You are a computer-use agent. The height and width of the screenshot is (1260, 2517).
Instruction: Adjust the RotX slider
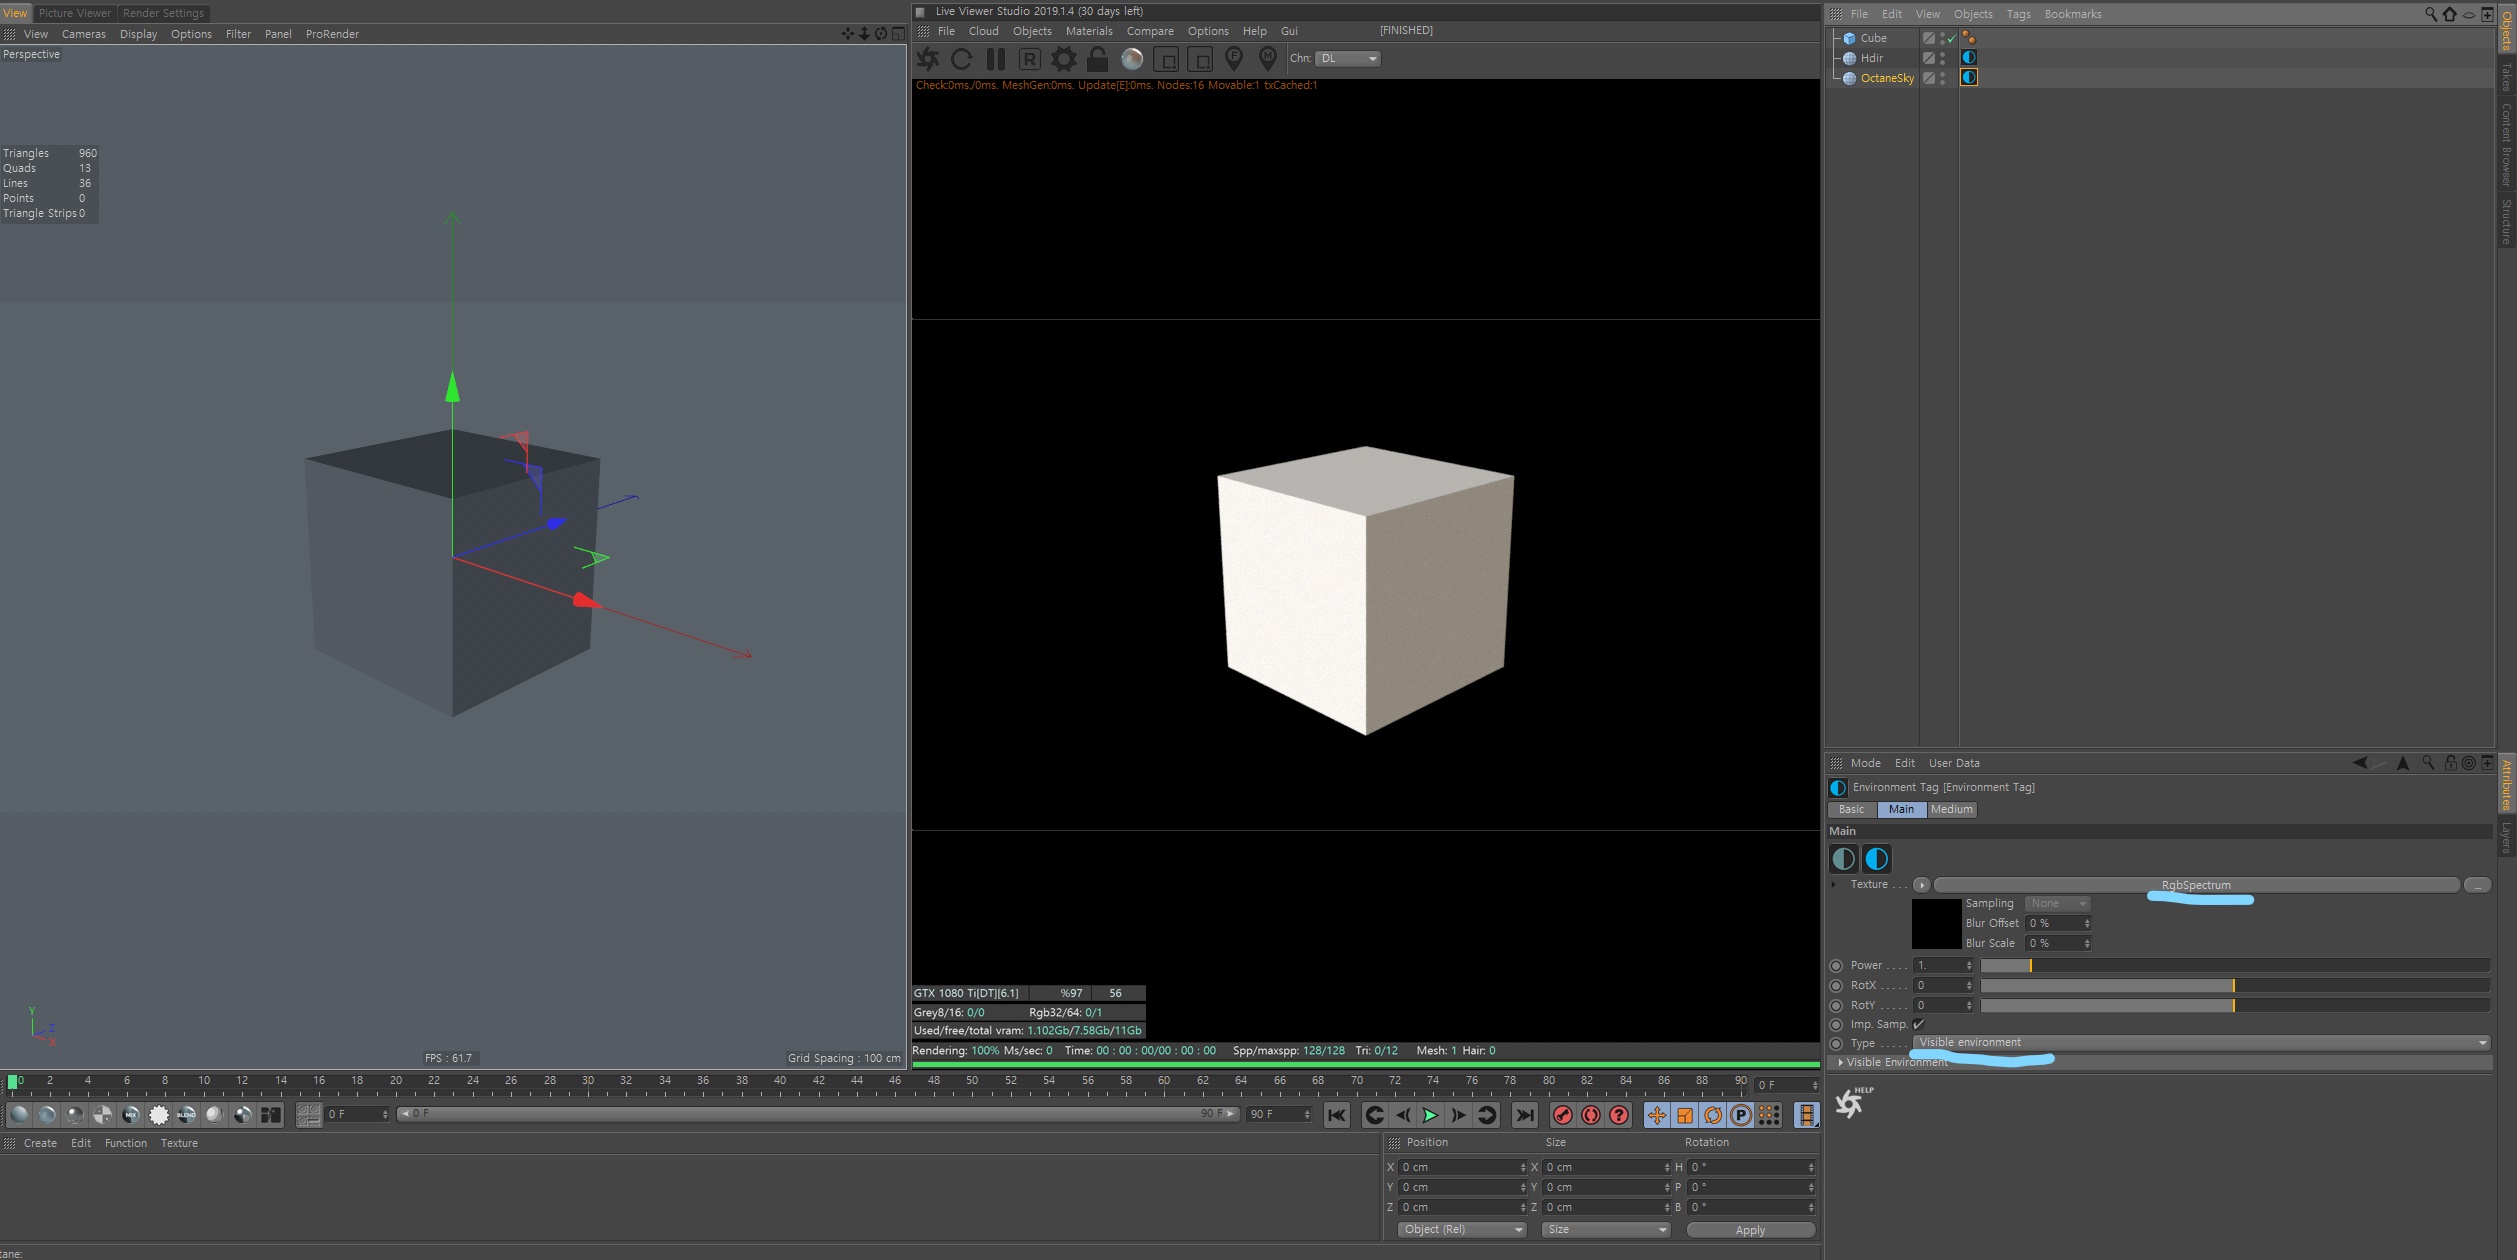[x=2233, y=986]
